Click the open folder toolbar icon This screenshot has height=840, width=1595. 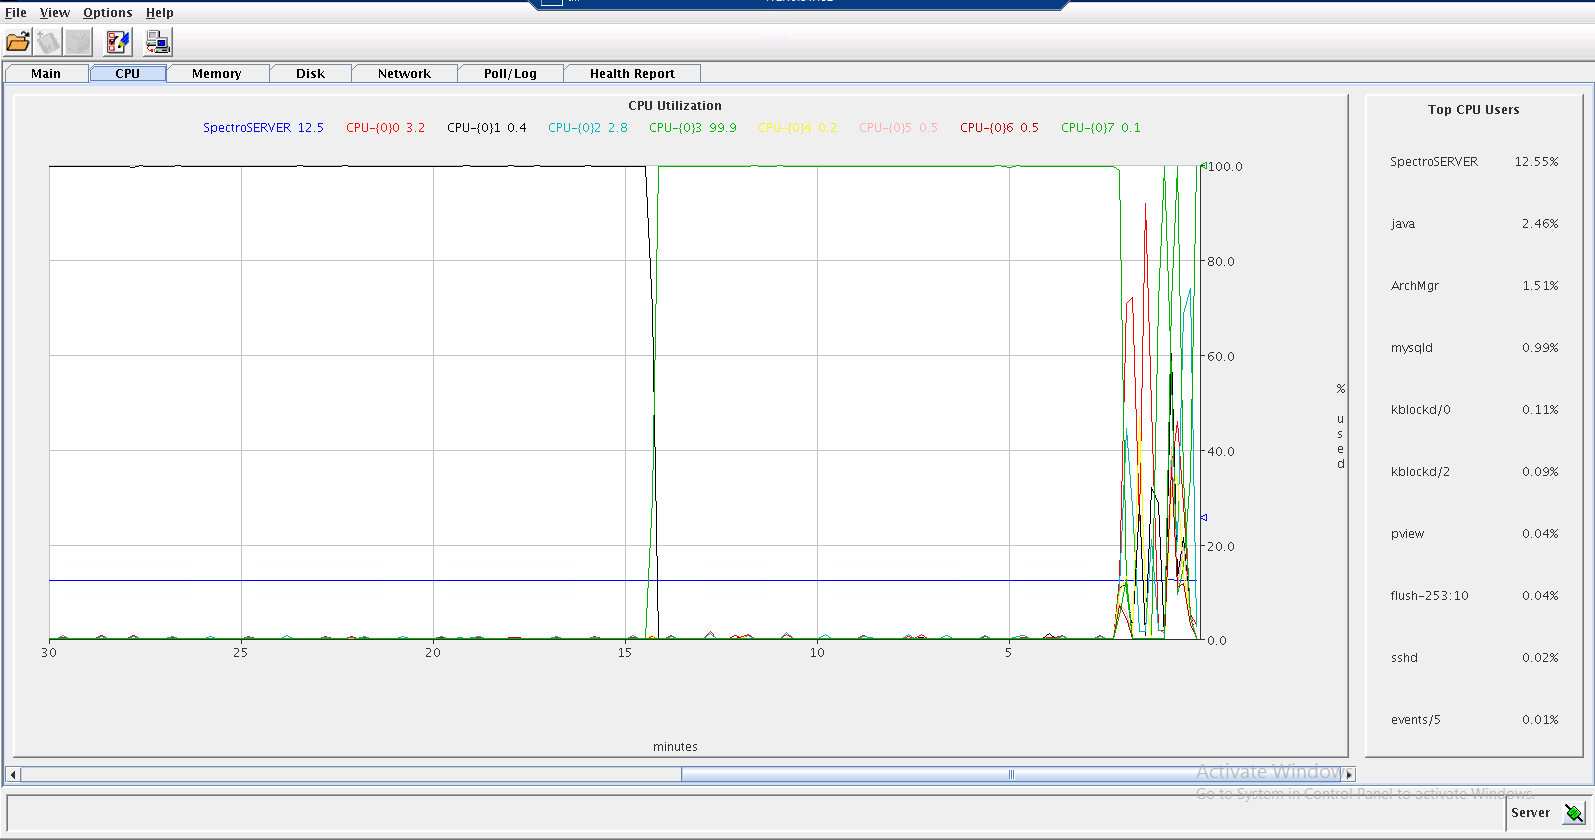pos(18,42)
